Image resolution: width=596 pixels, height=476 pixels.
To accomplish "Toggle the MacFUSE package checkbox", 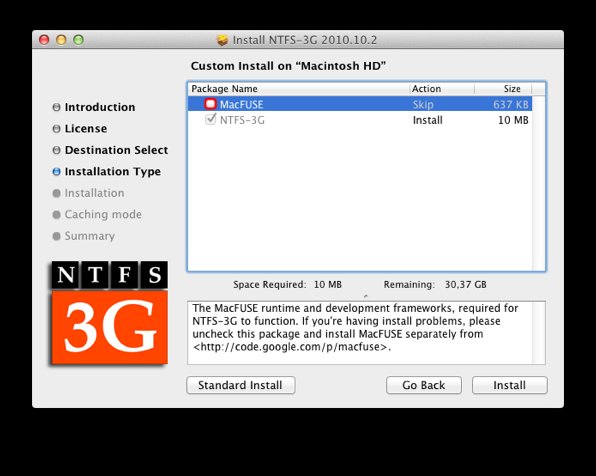I will (x=210, y=104).
